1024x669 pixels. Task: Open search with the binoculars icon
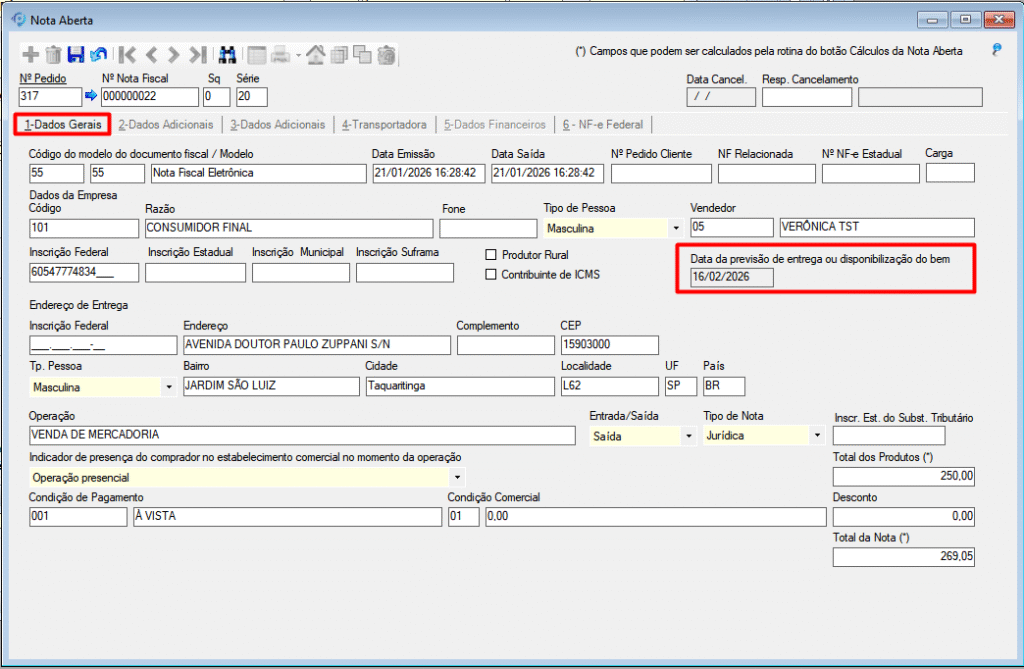(226, 54)
